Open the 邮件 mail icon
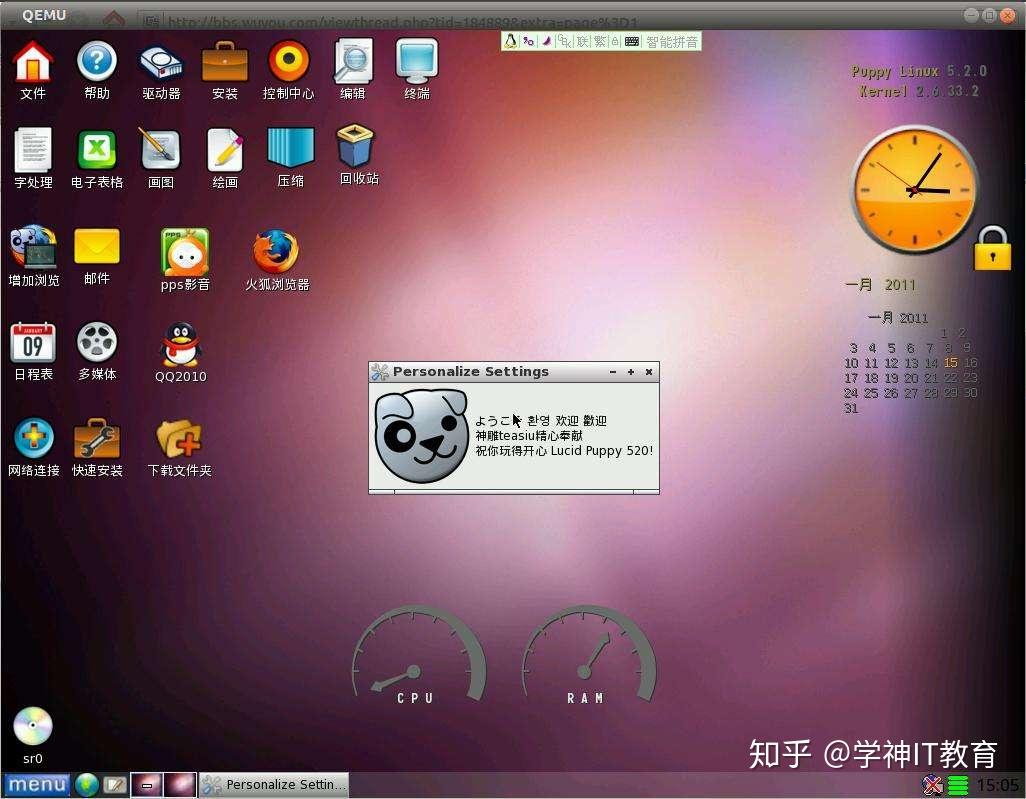This screenshot has width=1026, height=799. pos(97,247)
